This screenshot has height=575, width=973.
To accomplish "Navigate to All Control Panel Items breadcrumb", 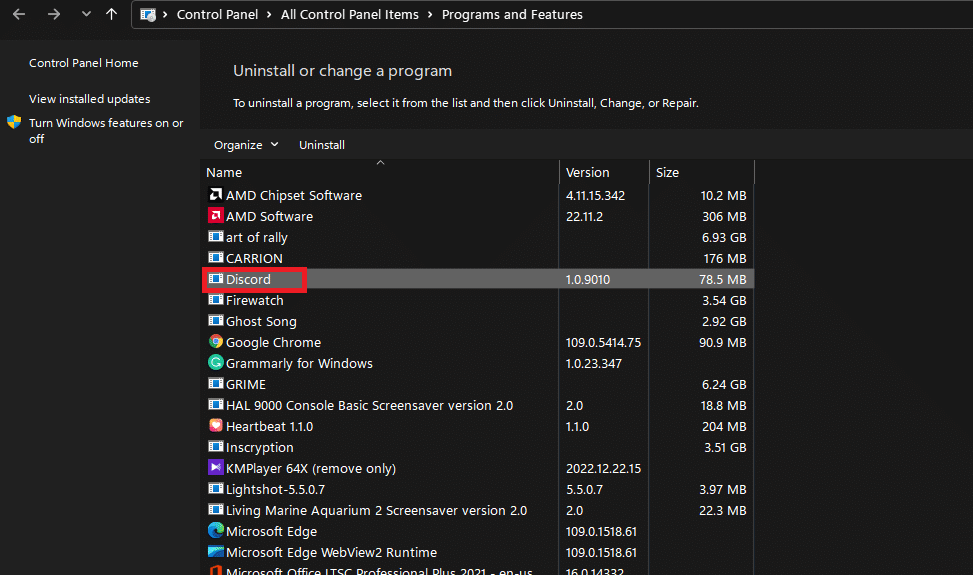I will (349, 14).
